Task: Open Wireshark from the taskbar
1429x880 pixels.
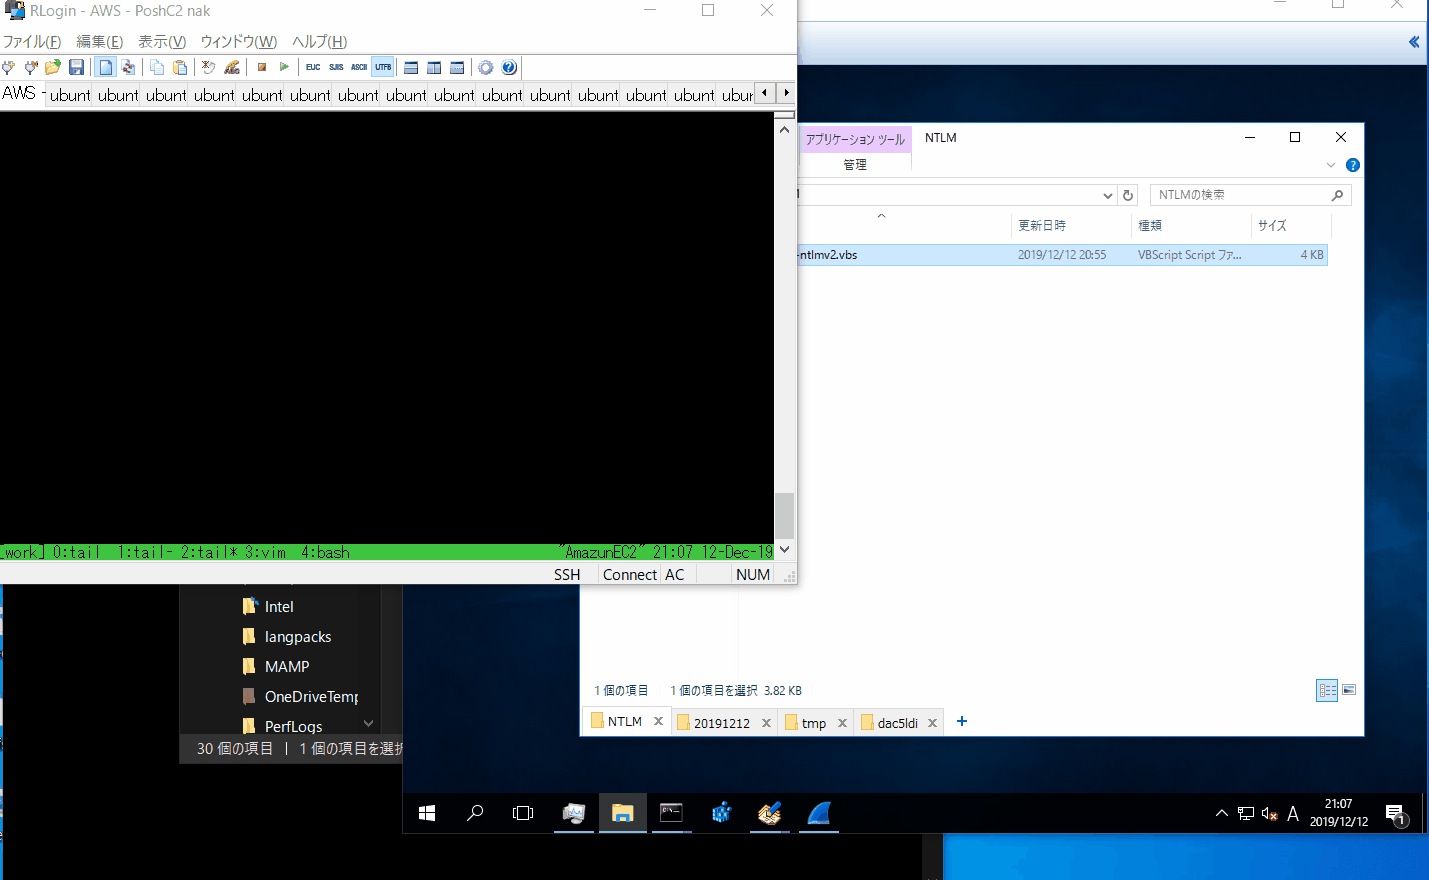Action: 818,813
